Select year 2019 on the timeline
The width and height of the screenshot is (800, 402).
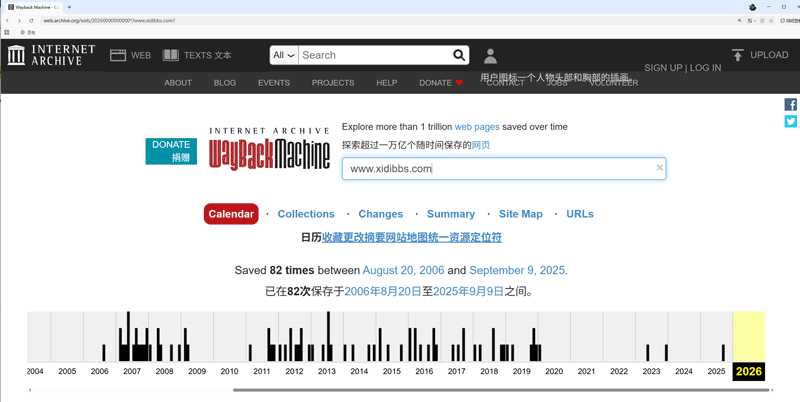point(521,371)
